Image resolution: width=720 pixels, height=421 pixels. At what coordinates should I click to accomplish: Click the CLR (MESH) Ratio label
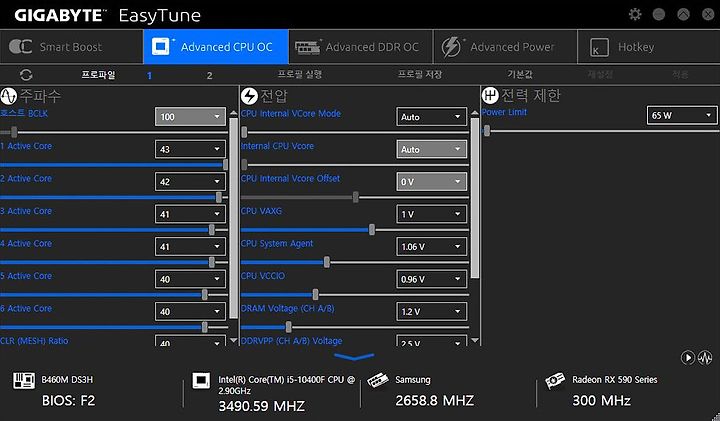click(34, 341)
